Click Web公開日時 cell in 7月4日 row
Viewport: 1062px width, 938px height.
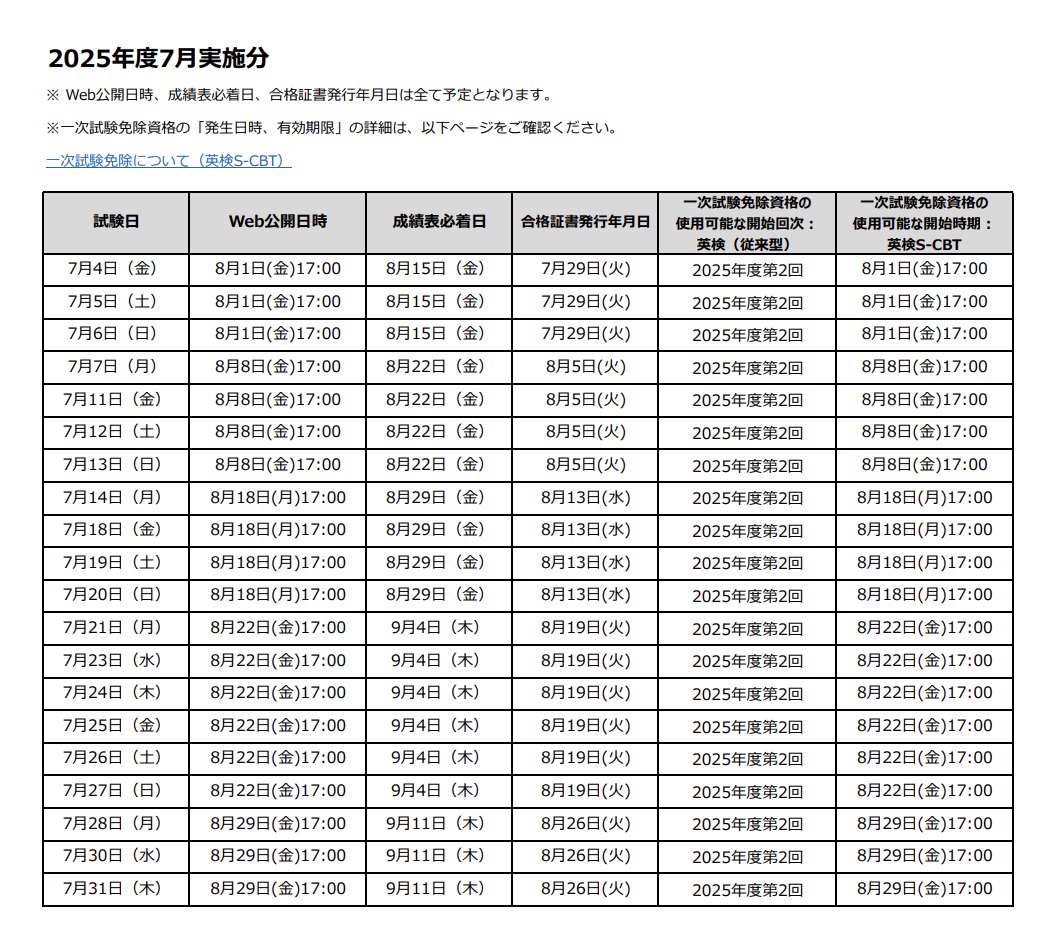(x=278, y=270)
